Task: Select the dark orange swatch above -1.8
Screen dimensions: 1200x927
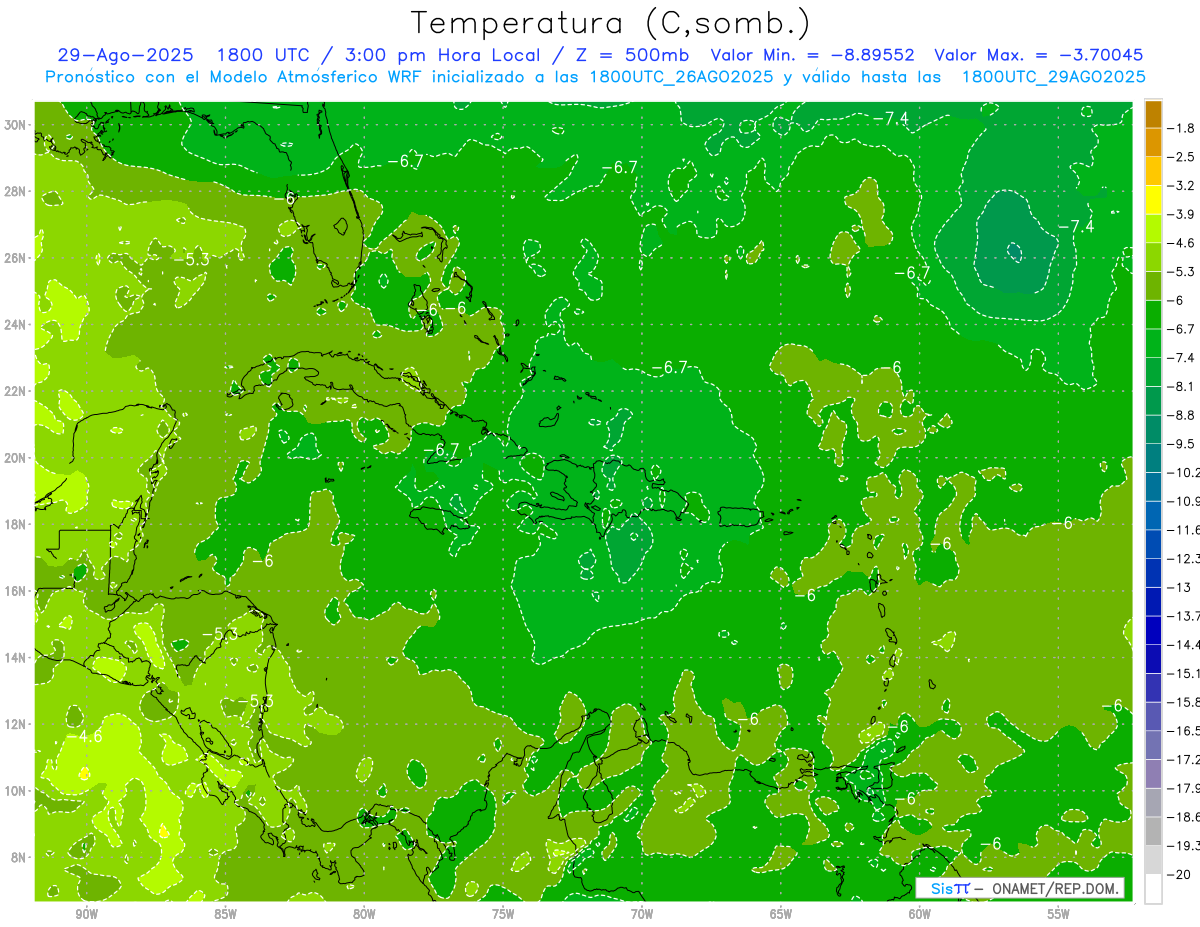Action: coord(1153,114)
